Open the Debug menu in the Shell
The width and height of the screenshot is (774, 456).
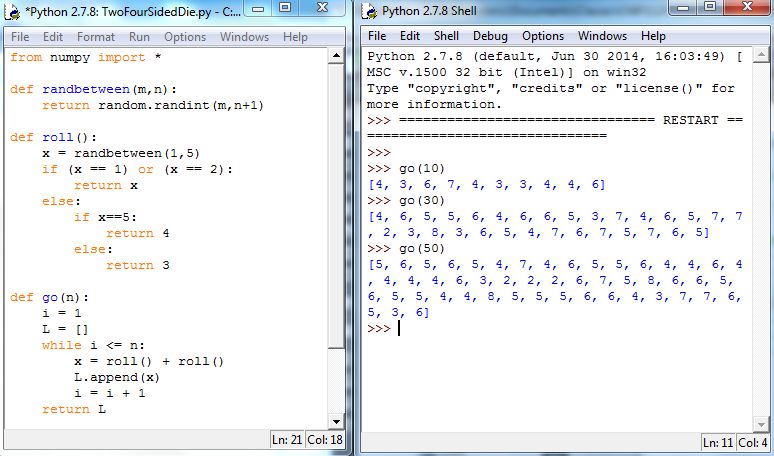pyautogui.click(x=489, y=36)
